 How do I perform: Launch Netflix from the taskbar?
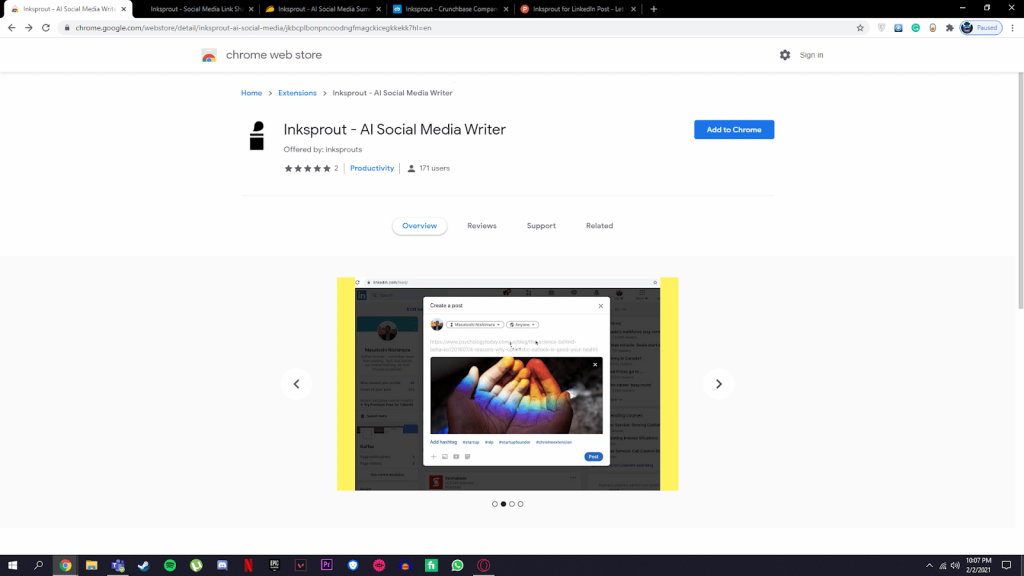[248, 566]
